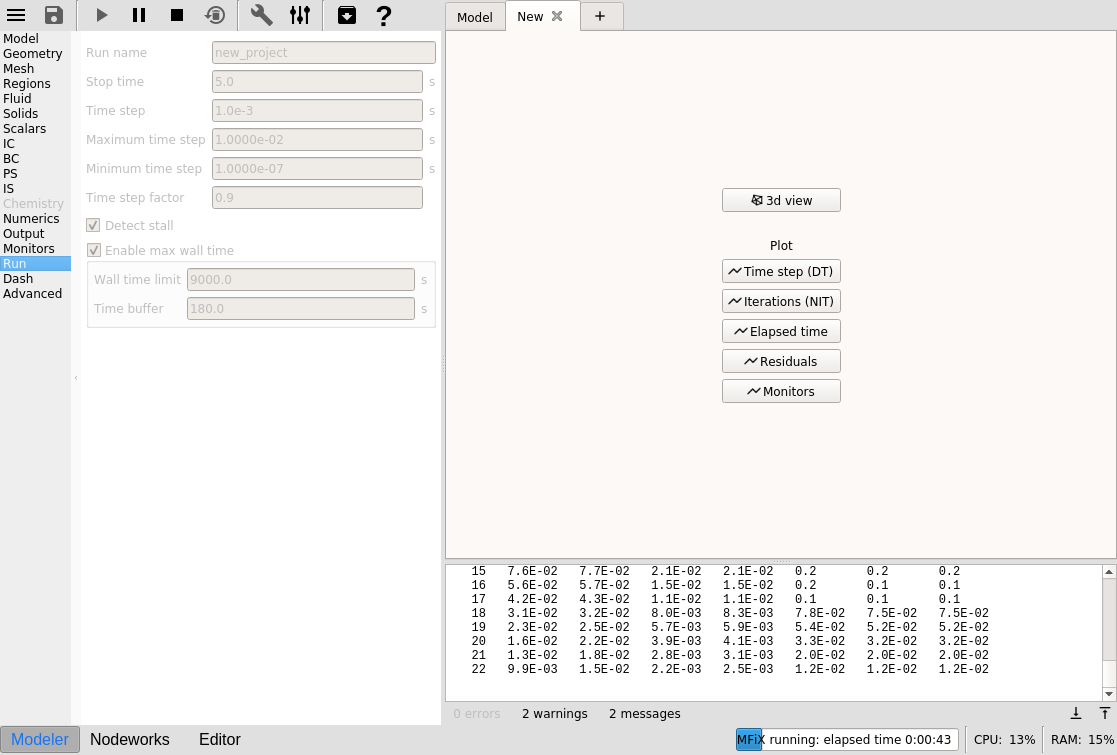Switch to the Model tab

tap(474, 17)
